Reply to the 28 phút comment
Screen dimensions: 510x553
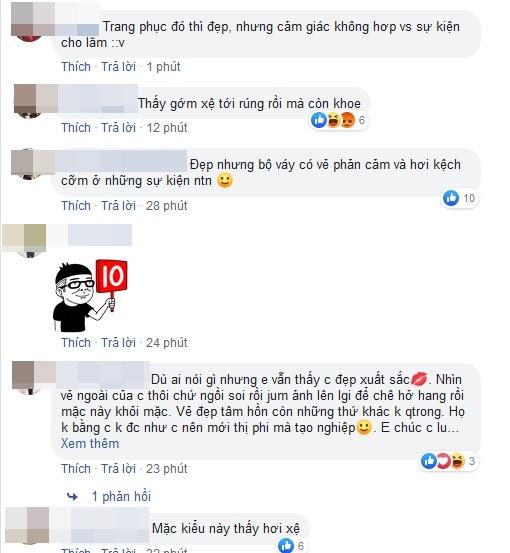(119, 206)
